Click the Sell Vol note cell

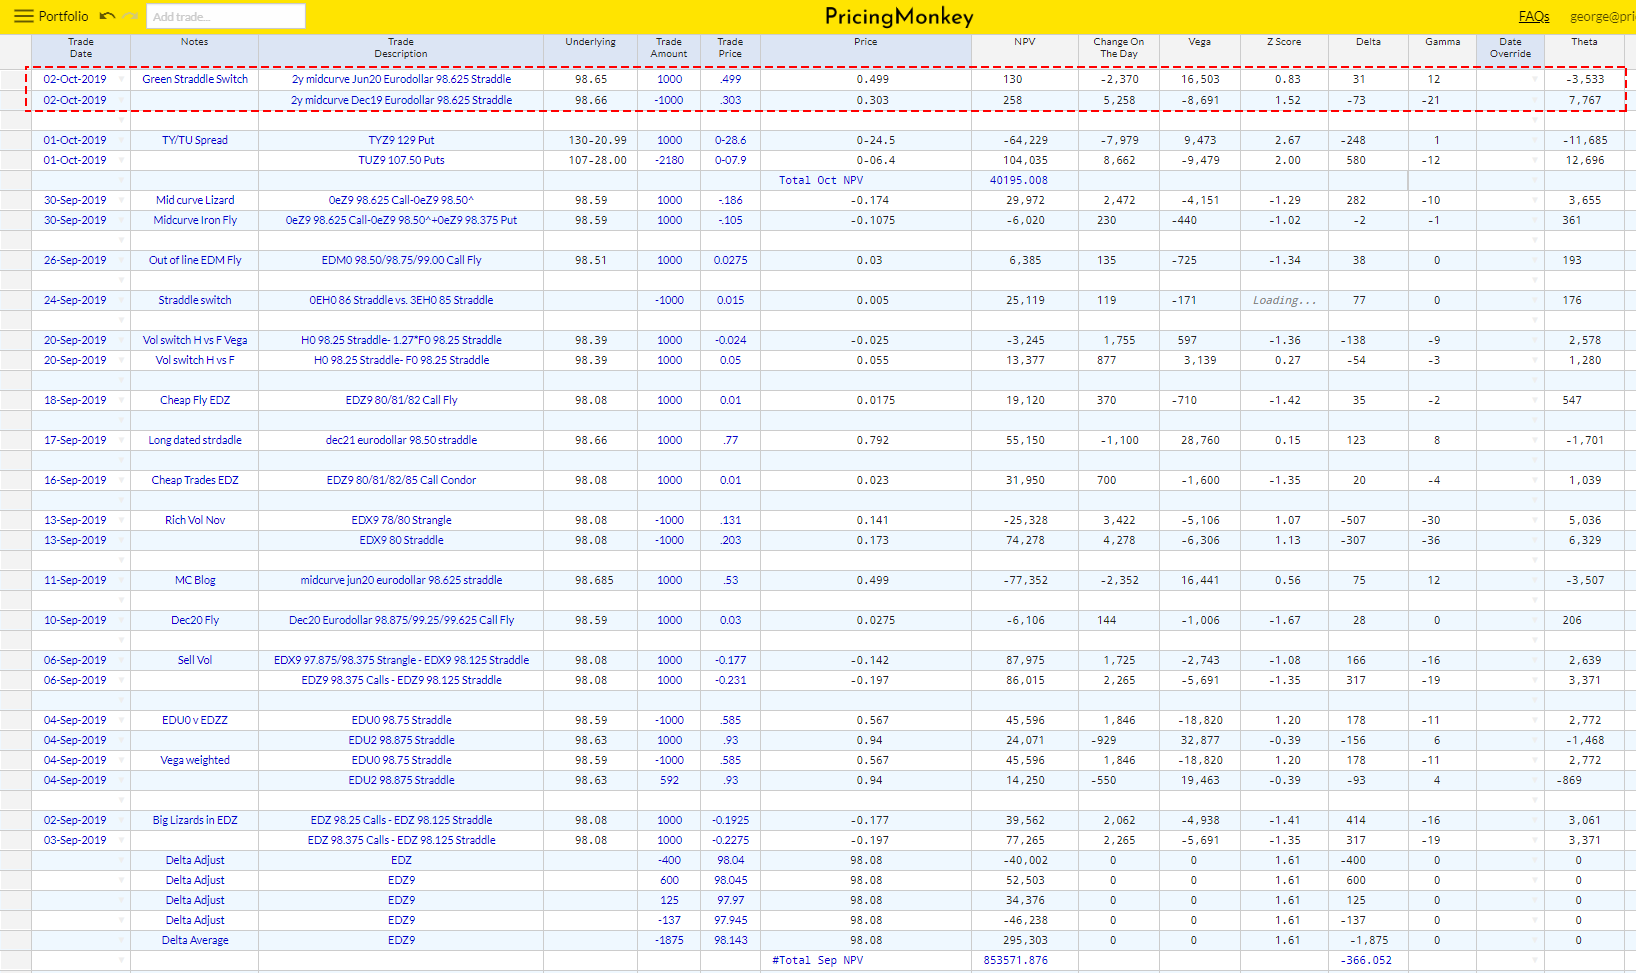coord(195,660)
